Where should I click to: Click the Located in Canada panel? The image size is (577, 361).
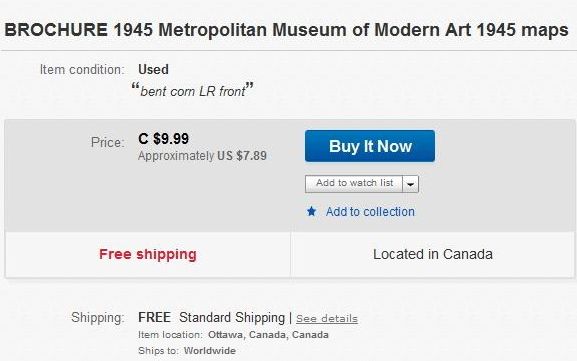pos(433,254)
